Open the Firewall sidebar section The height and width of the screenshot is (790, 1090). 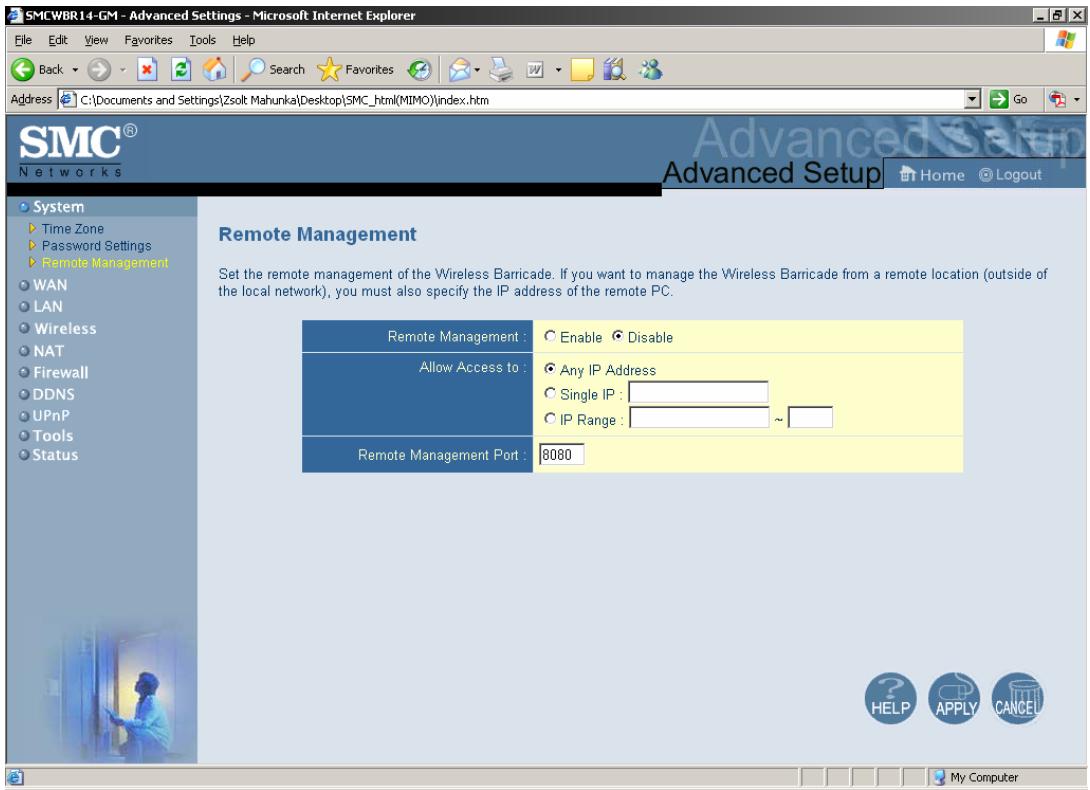pyautogui.click(x=60, y=373)
